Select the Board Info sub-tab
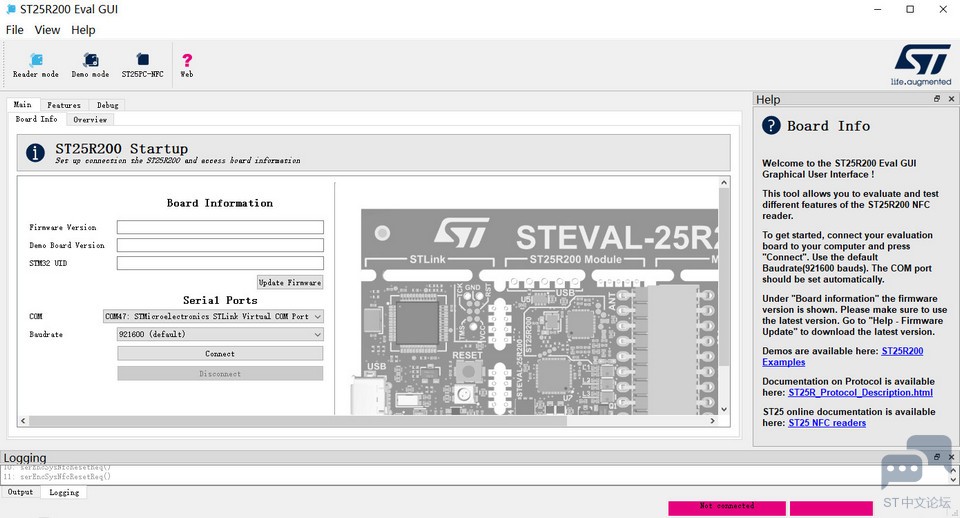960x518 pixels. [x=37, y=119]
